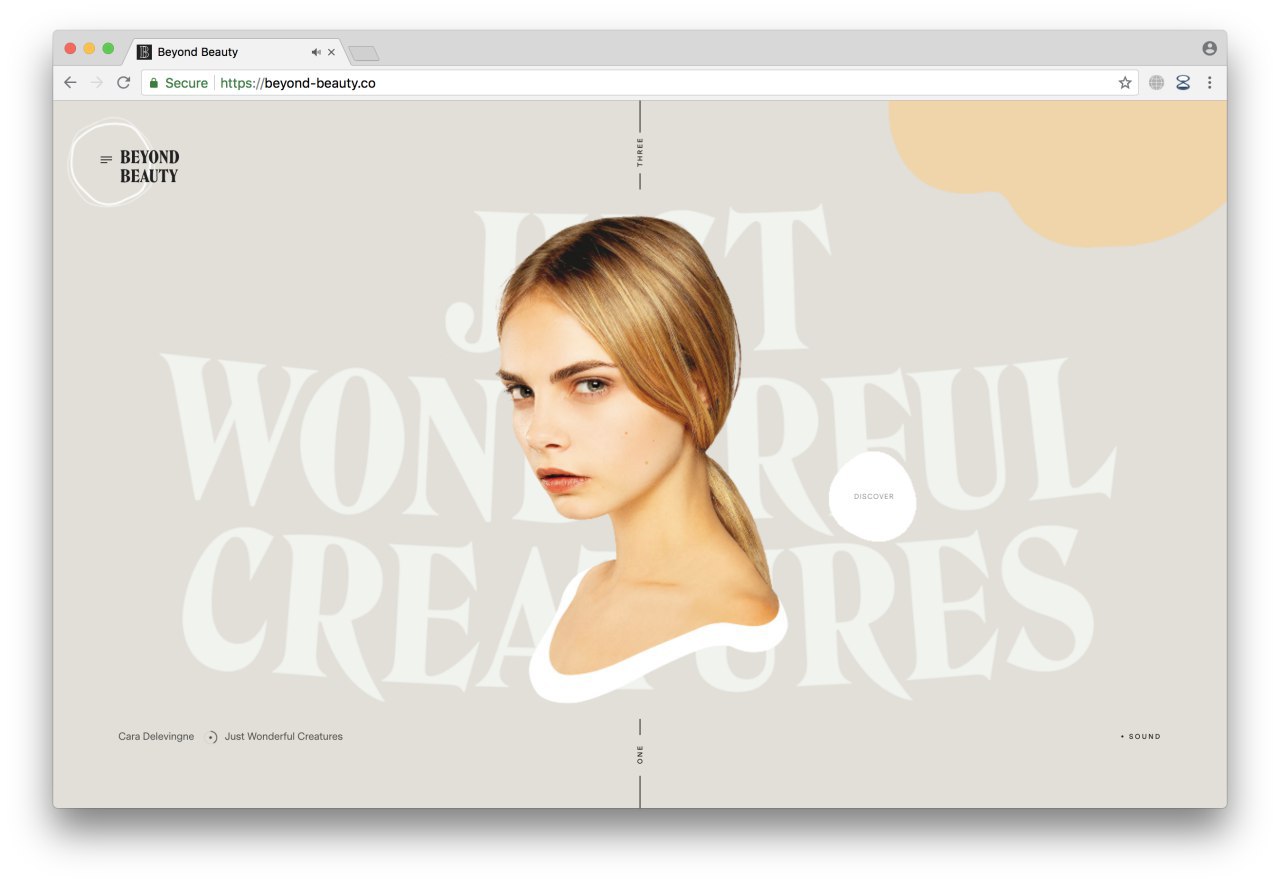Minimize the Chrome window with yellow button
This screenshot has height=884, width=1280.
coord(89,48)
